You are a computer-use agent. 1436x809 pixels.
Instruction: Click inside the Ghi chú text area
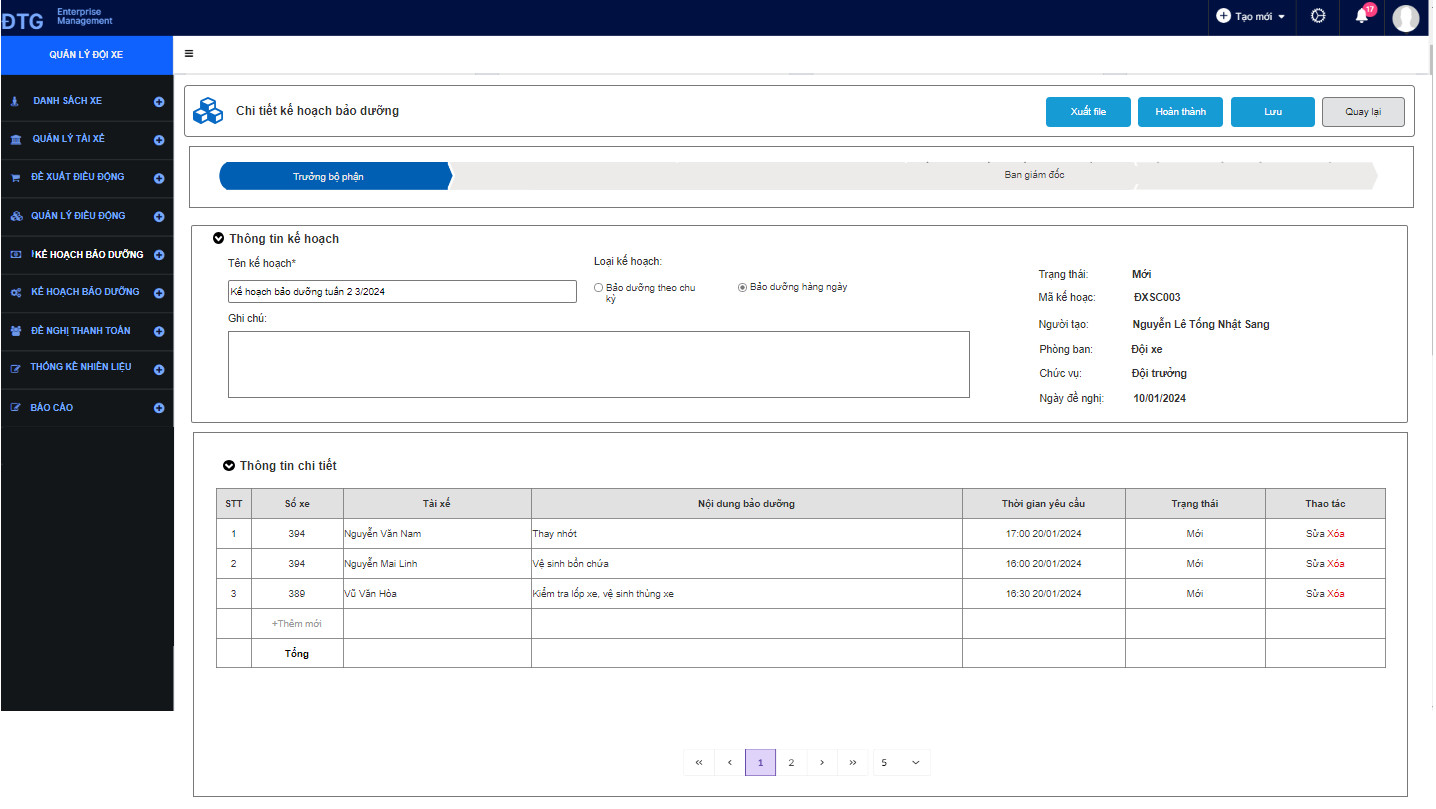click(x=599, y=365)
